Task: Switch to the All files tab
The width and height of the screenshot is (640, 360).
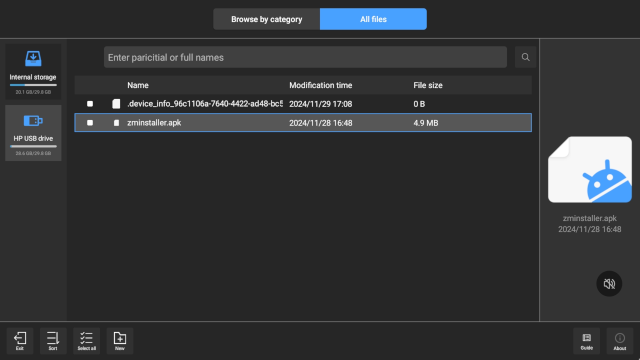Action: [x=373, y=19]
